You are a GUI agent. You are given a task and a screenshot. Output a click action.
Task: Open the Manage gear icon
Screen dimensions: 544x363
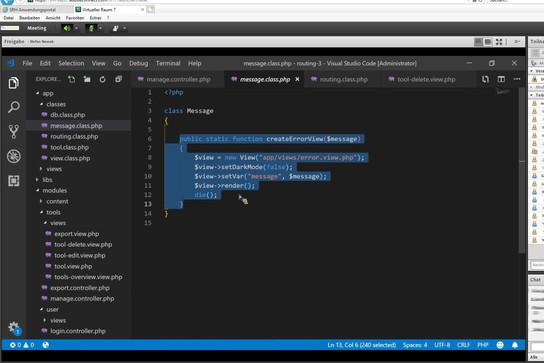14,327
